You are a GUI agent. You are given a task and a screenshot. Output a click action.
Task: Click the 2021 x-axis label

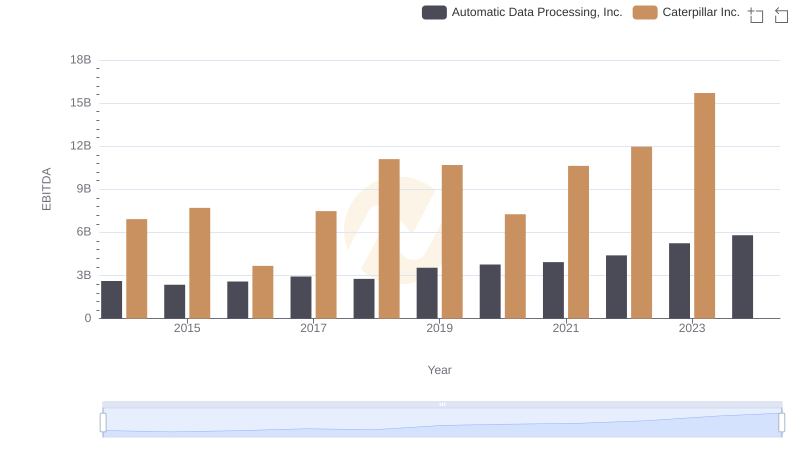click(x=566, y=328)
